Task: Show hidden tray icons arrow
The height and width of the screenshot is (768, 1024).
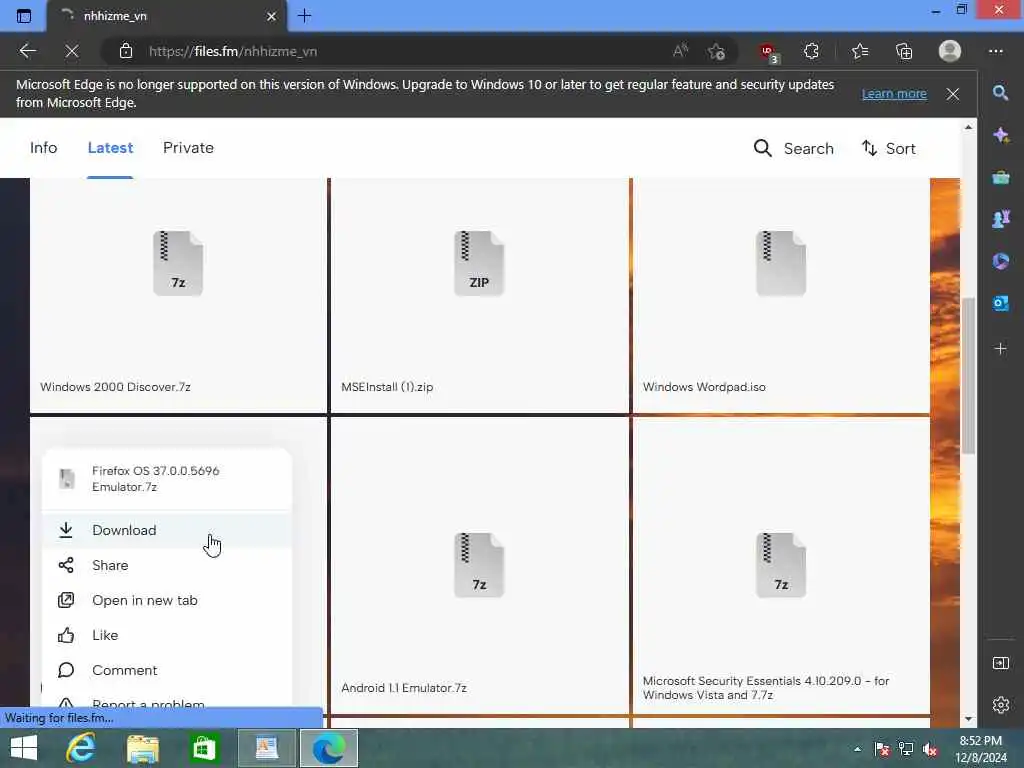Action: pos(857,749)
